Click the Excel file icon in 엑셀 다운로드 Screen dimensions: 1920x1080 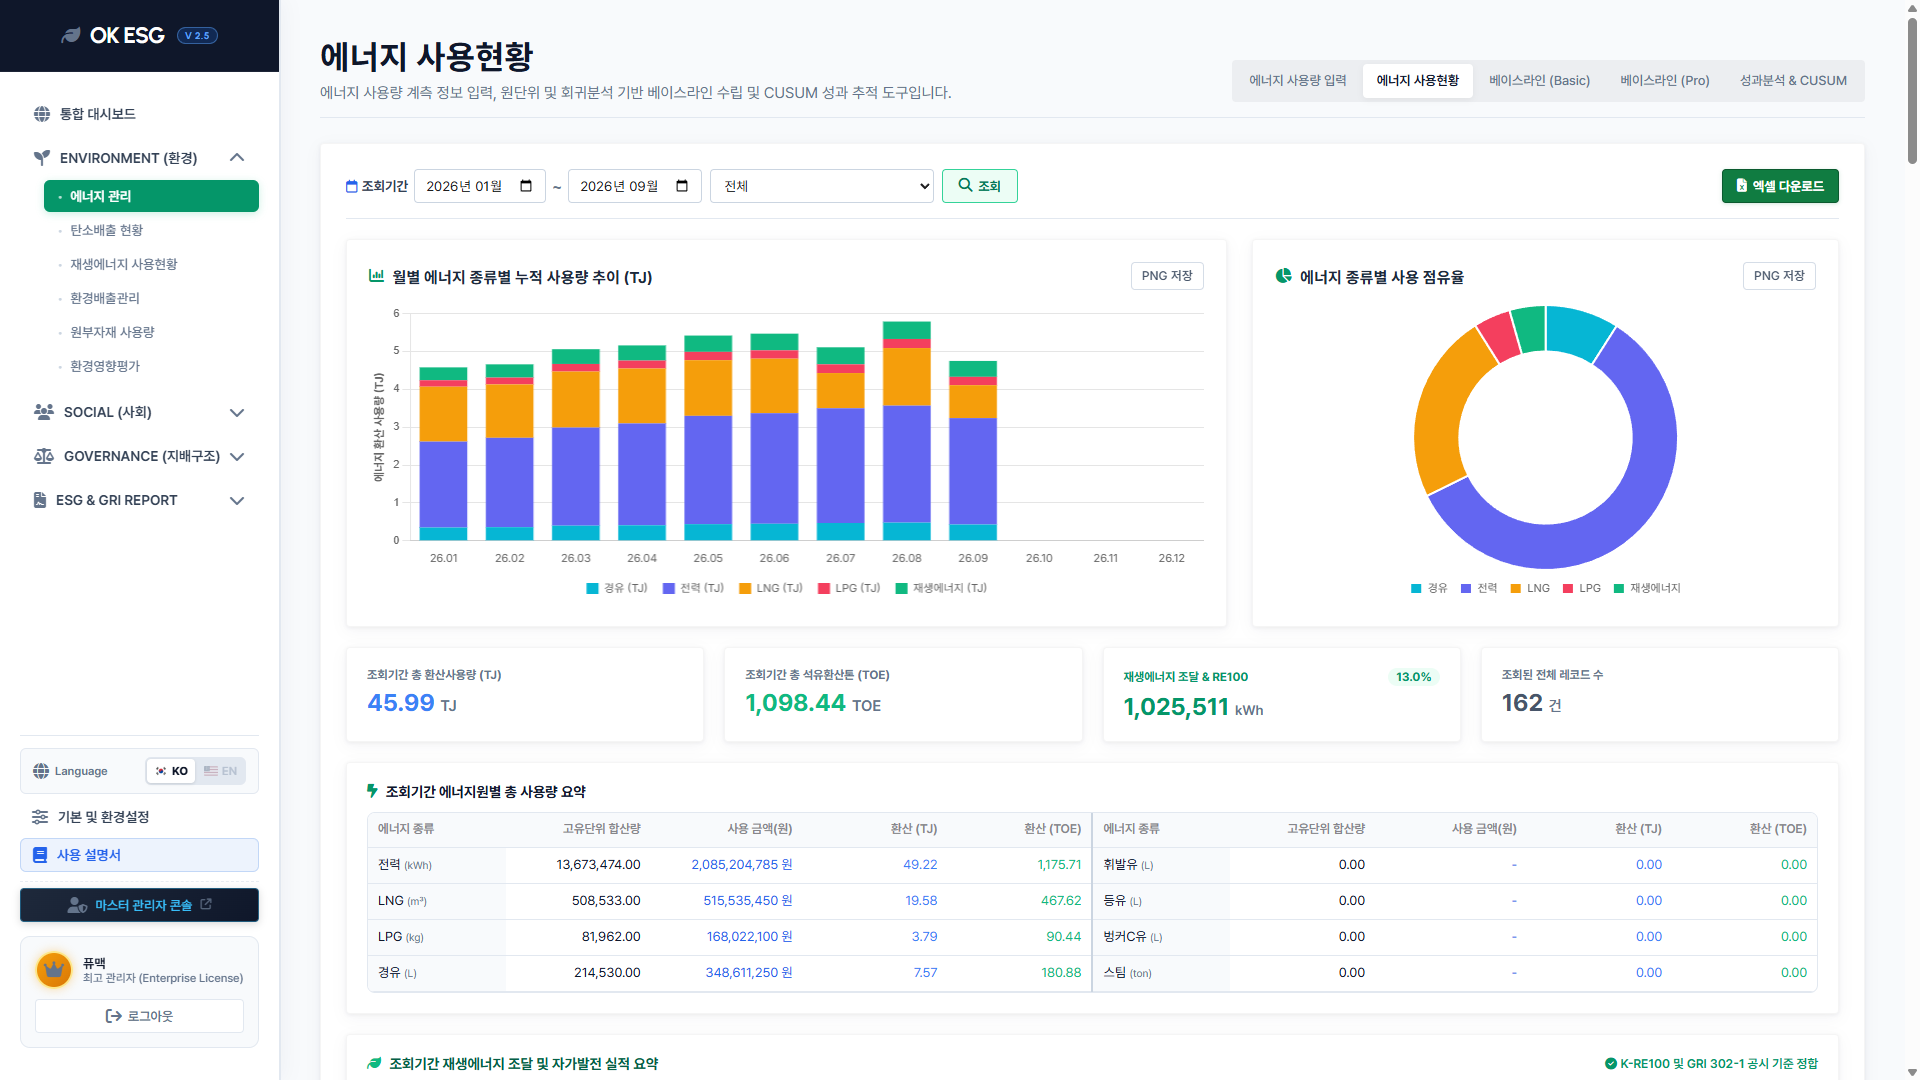[1741, 186]
